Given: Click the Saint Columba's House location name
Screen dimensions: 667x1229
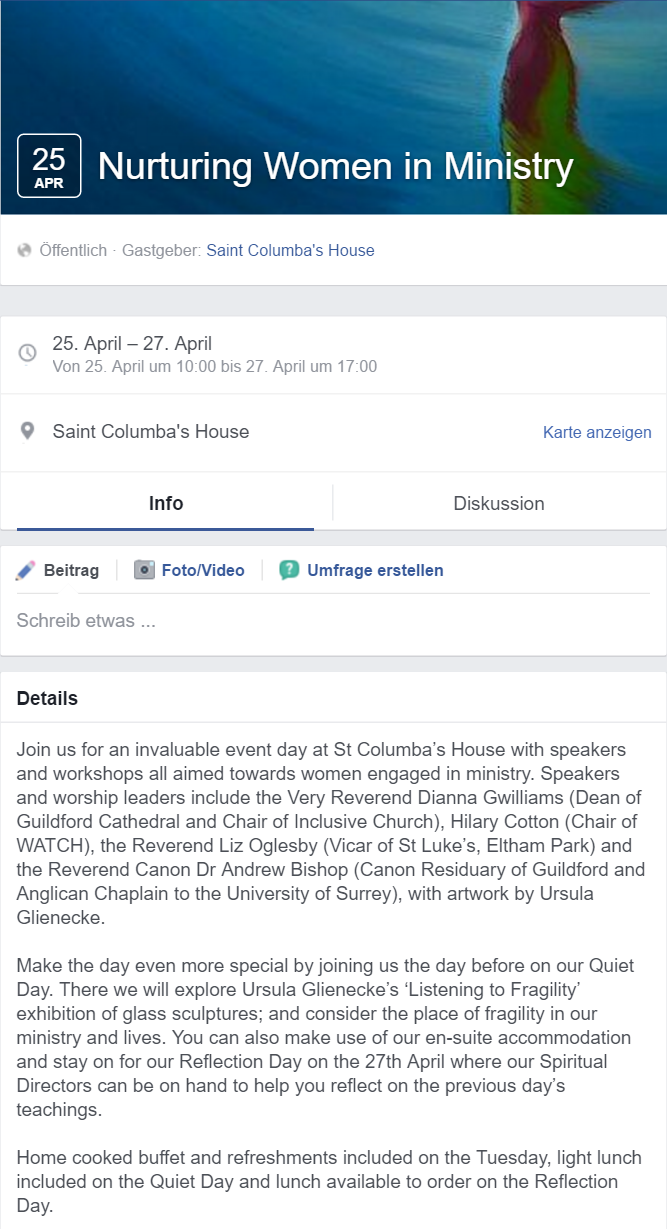Looking at the screenshot, I should (151, 432).
